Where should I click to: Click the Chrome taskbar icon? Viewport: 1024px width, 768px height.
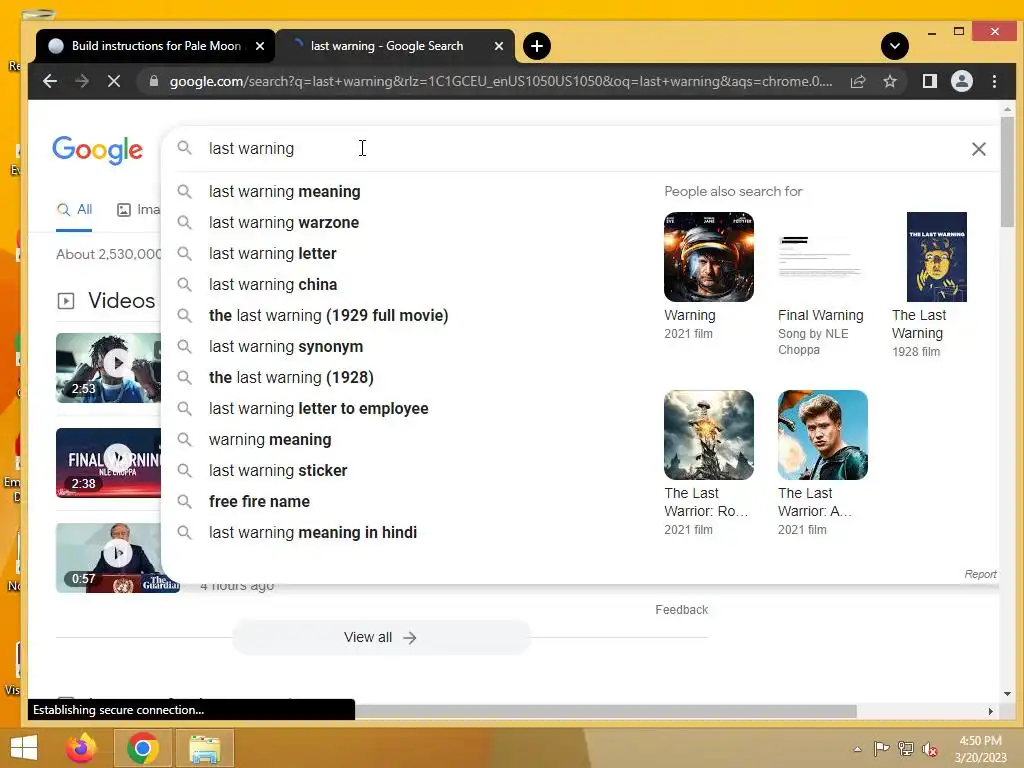142,748
